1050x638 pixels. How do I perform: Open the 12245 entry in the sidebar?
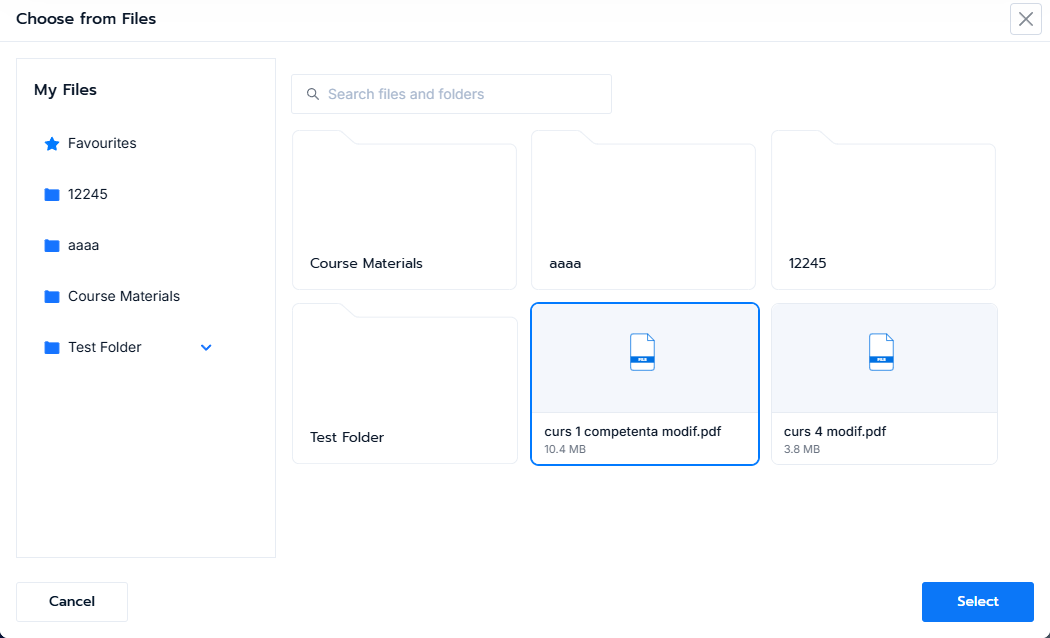[x=88, y=194]
